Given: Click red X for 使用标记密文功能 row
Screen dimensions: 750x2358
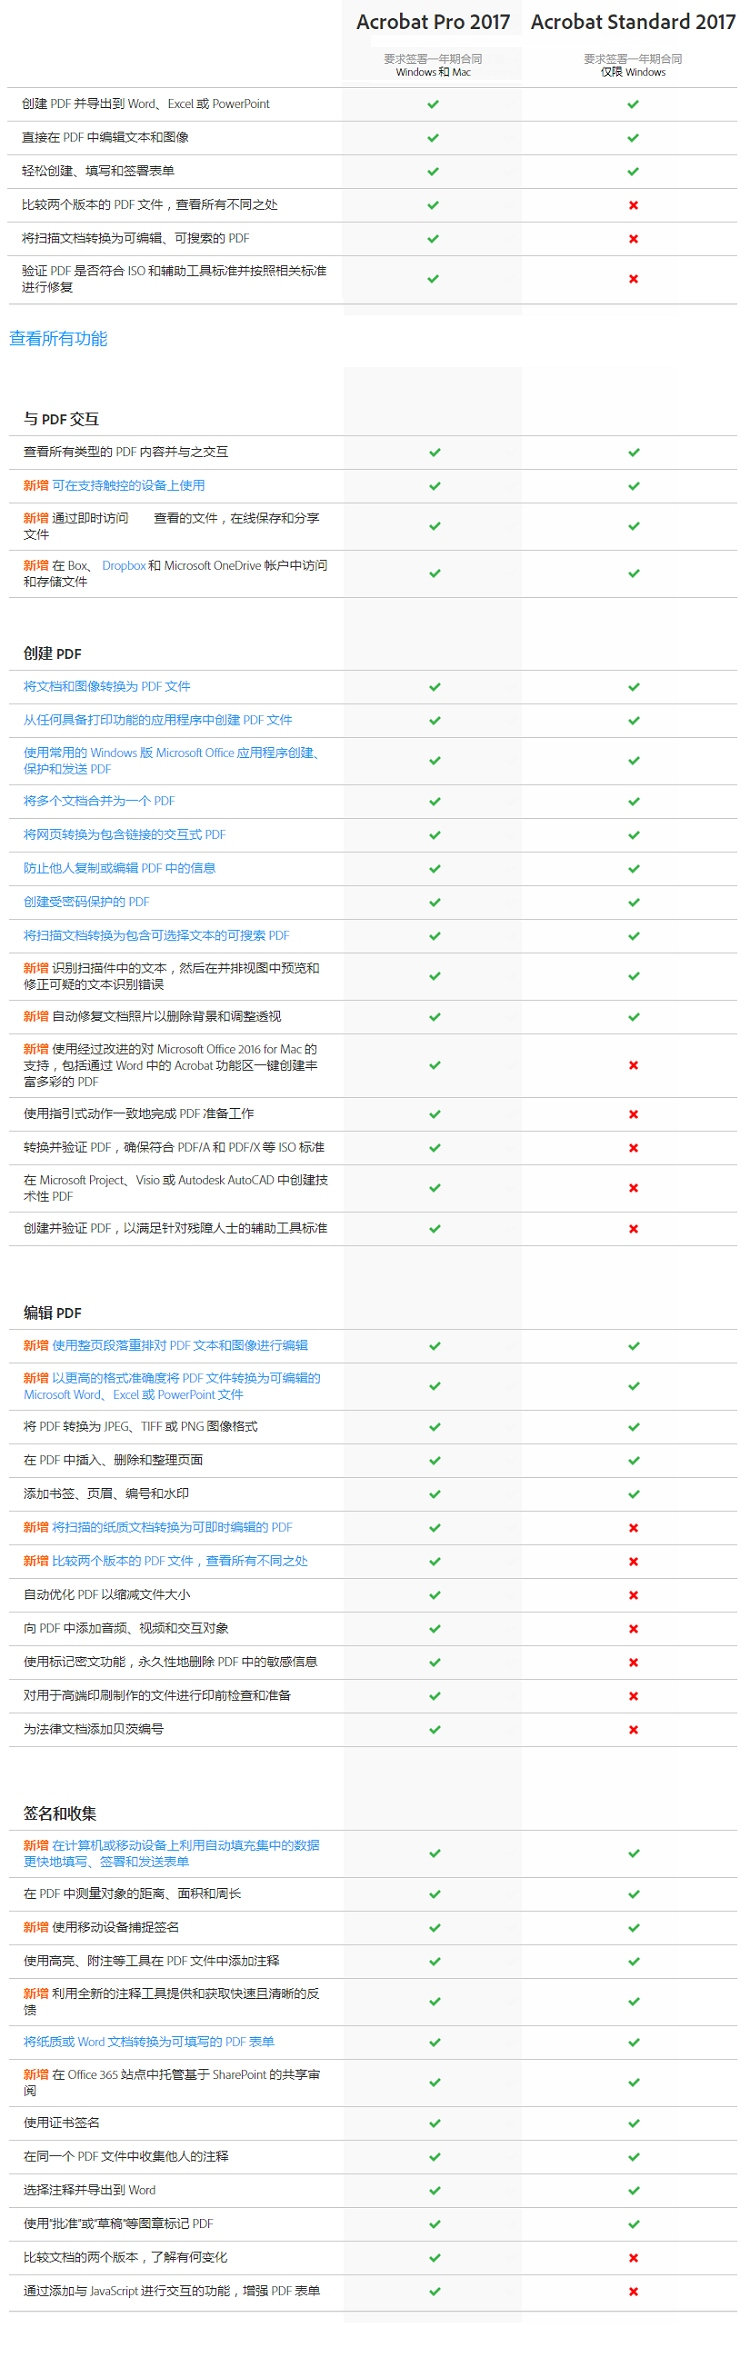Looking at the screenshot, I should (x=633, y=1662).
